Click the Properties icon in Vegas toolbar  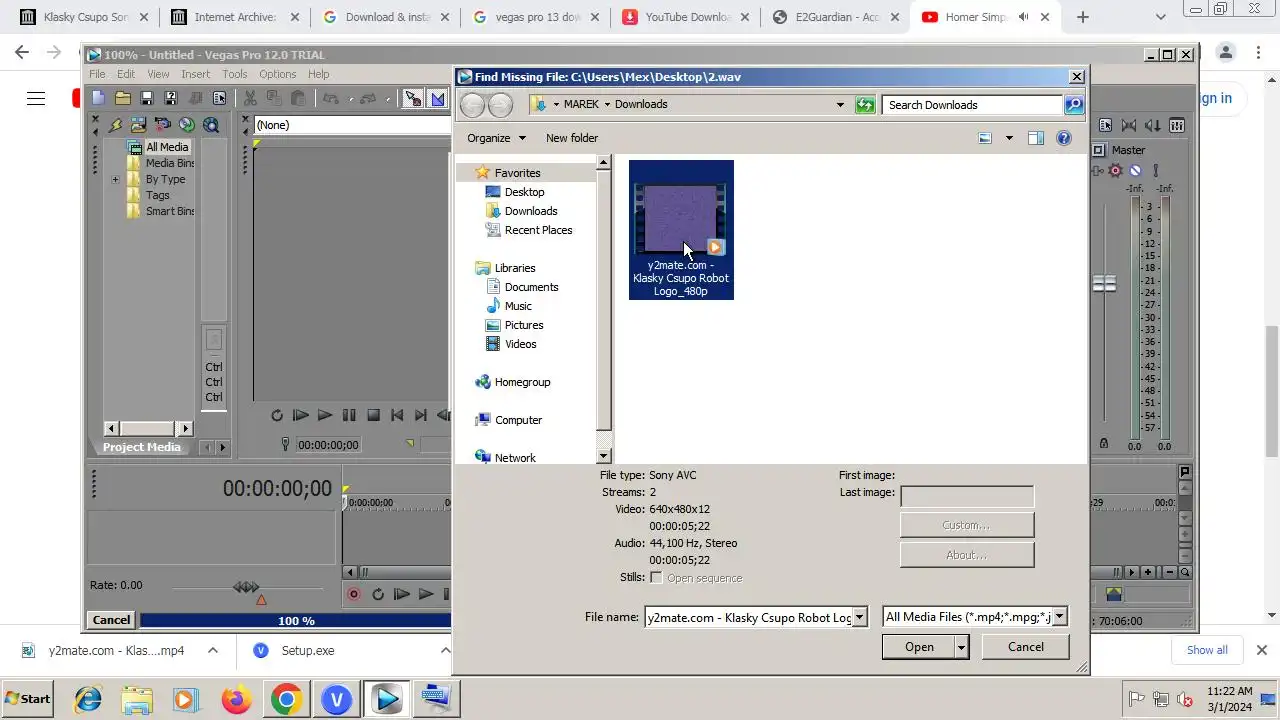click(219, 98)
